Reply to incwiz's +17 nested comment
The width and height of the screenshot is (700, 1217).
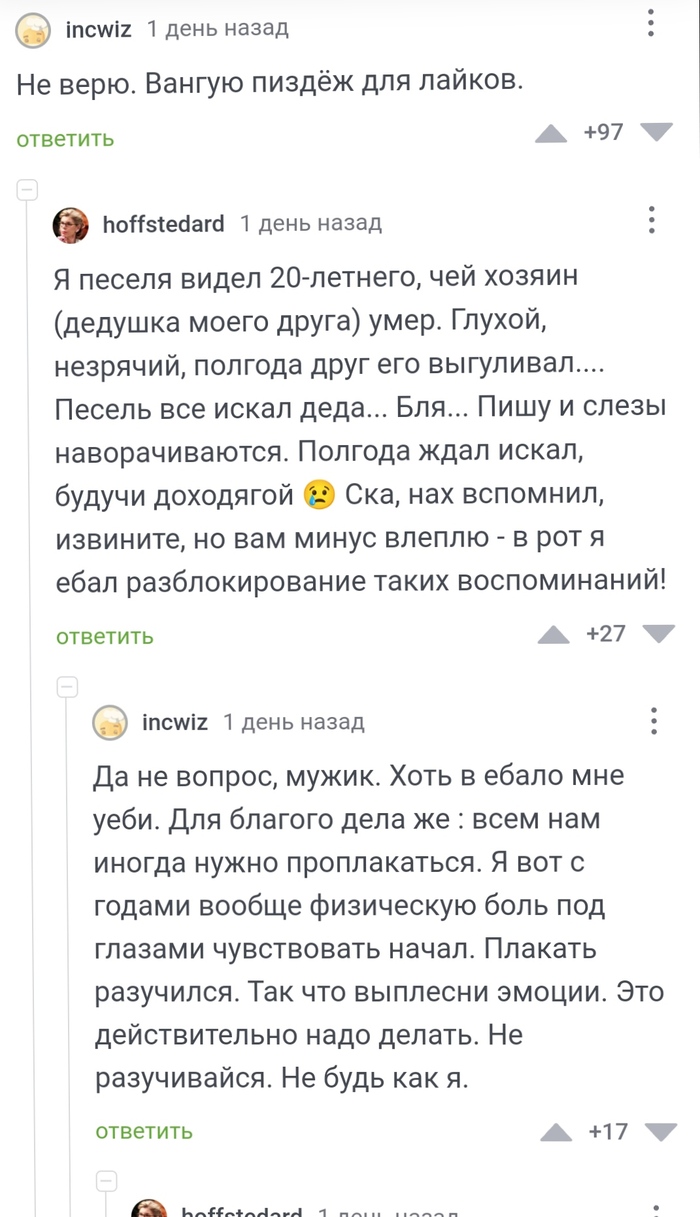tap(144, 1131)
